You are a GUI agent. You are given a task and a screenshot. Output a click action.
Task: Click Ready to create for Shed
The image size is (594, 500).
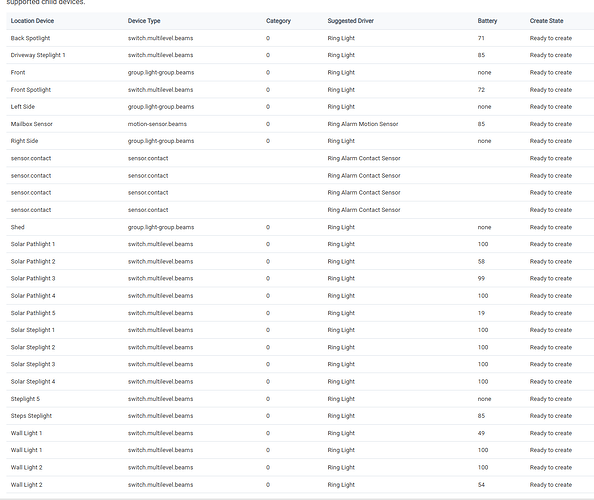point(551,227)
